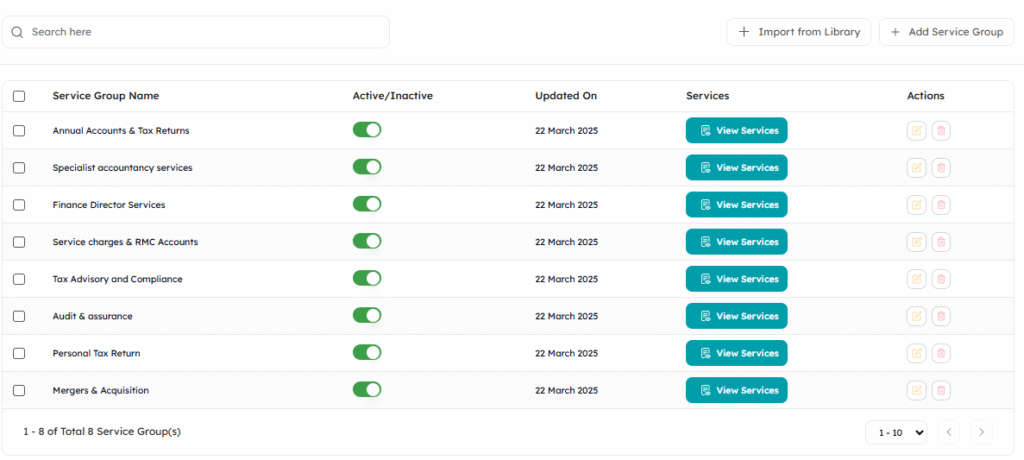1024x460 pixels.
Task: Delete the Audit & assurance service group
Action: point(941,316)
